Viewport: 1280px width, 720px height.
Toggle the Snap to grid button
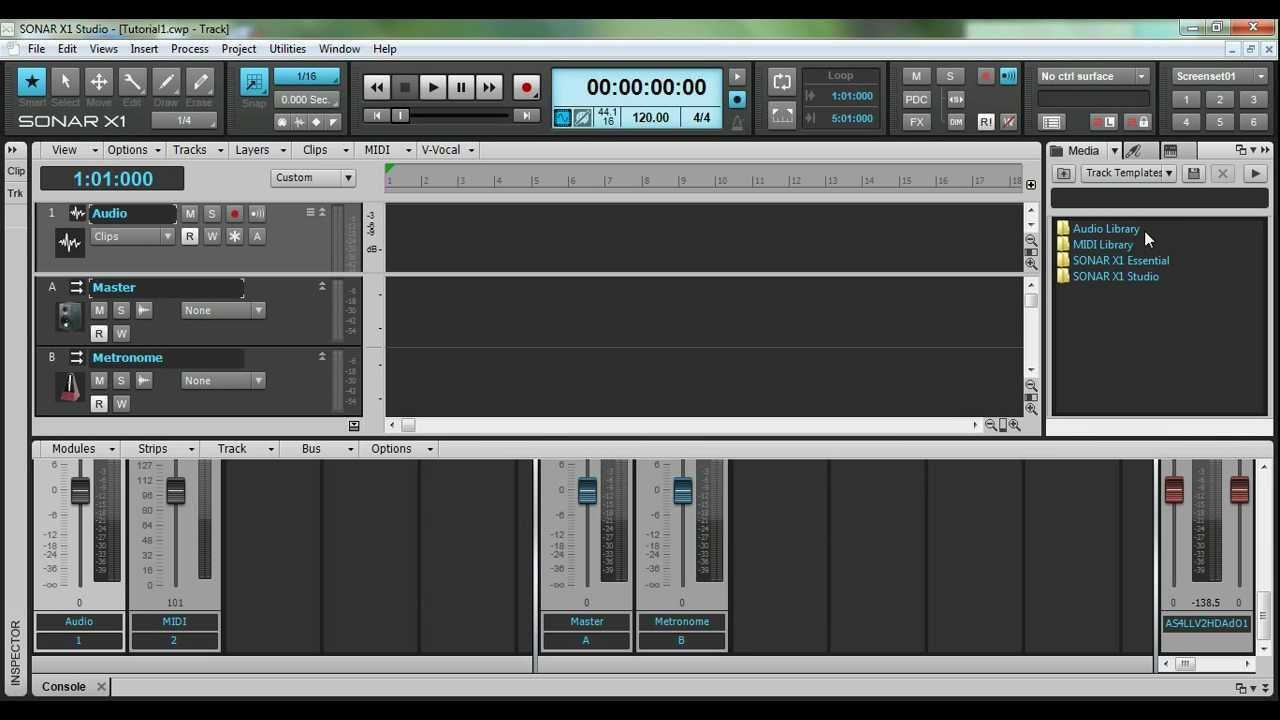tap(254, 82)
